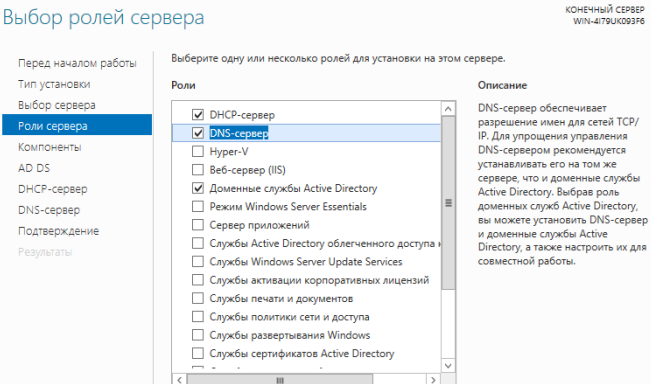
Task: Open the Выбор сервера step
Action: [x=57, y=105]
